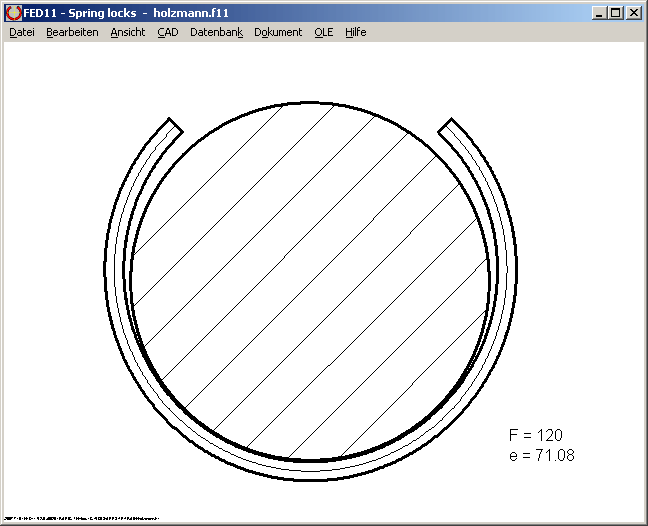Close the FED11 Spring locks window
Image resolution: width=648 pixels, height=526 pixels.
point(634,13)
